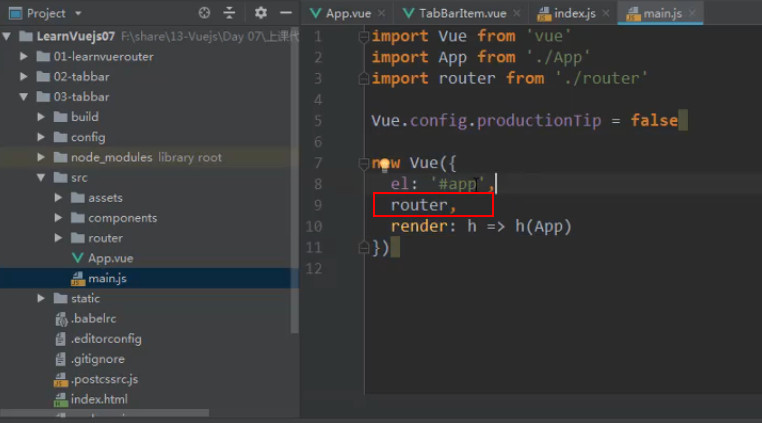Click the .gitignore file icon
The image size is (762, 423).
click(x=61, y=359)
